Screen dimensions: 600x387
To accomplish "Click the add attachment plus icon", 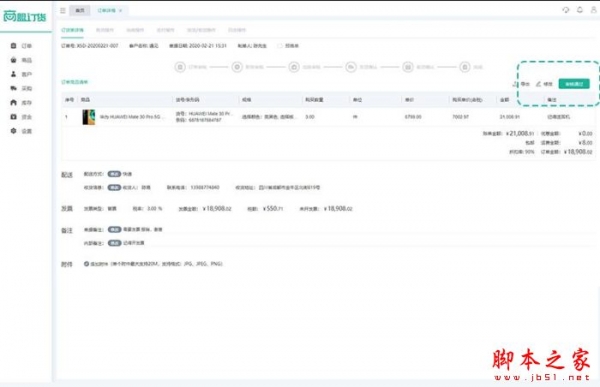I will [x=86, y=264].
